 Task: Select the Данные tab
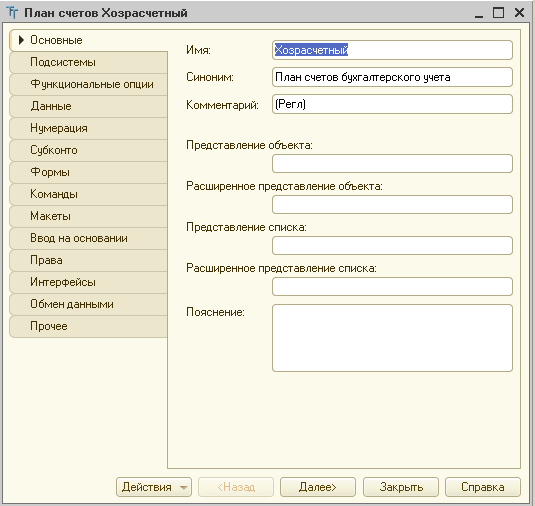tap(88, 106)
